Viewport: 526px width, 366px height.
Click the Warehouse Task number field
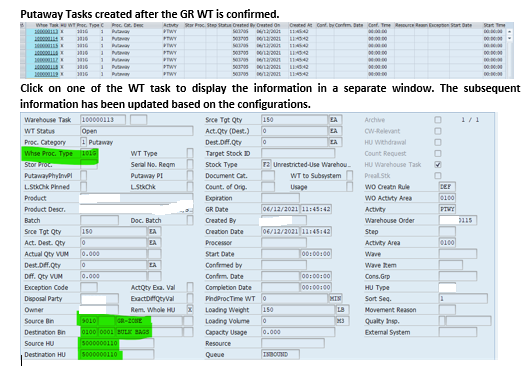tap(103, 120)
